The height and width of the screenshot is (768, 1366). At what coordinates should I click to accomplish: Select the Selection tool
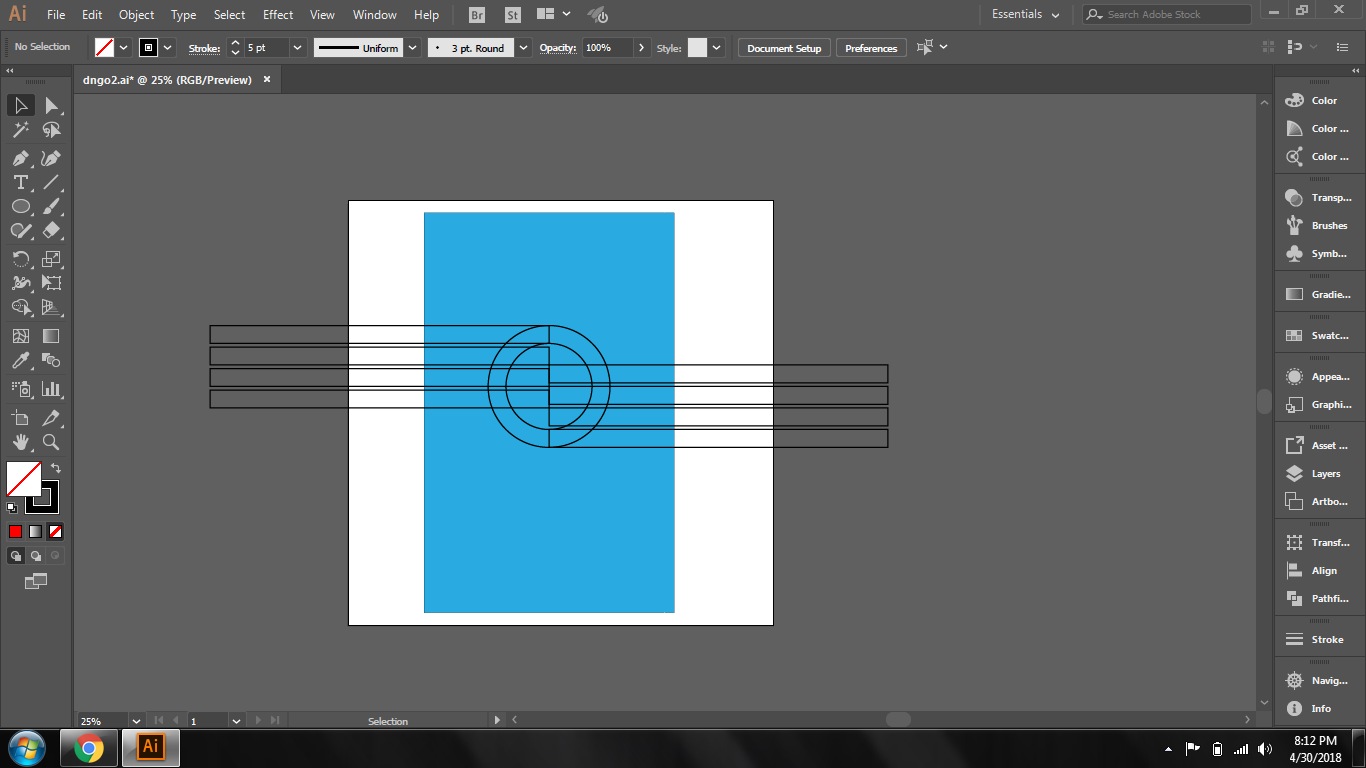(x=21, y=105)
